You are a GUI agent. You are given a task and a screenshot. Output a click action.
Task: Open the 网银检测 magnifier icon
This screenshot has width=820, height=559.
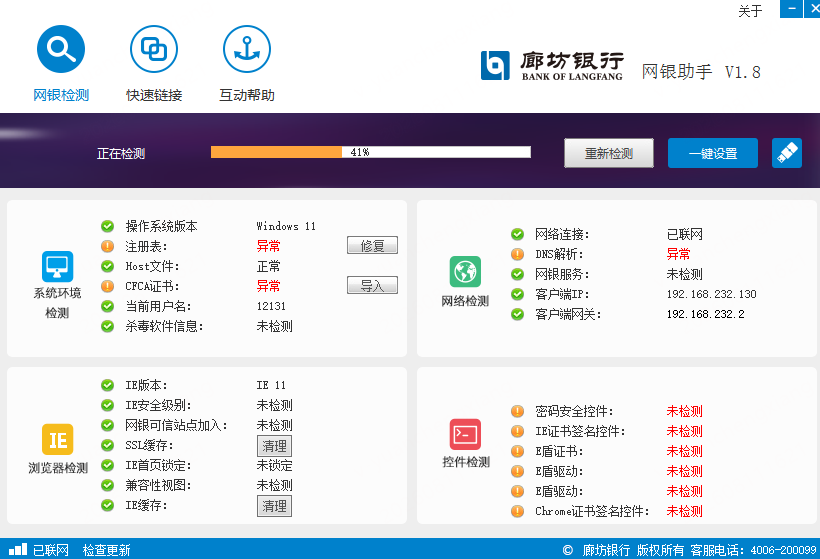[x=61, y=49]
